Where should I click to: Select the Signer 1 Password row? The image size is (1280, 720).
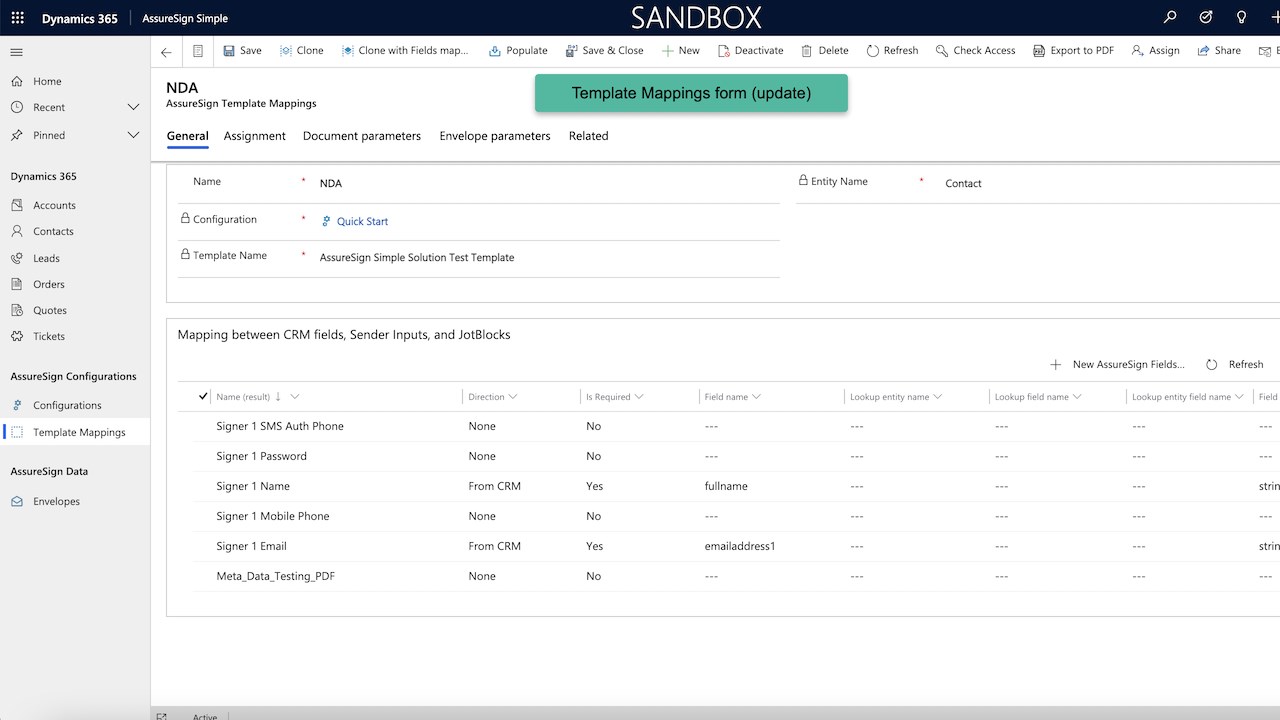tap(735, 457)
